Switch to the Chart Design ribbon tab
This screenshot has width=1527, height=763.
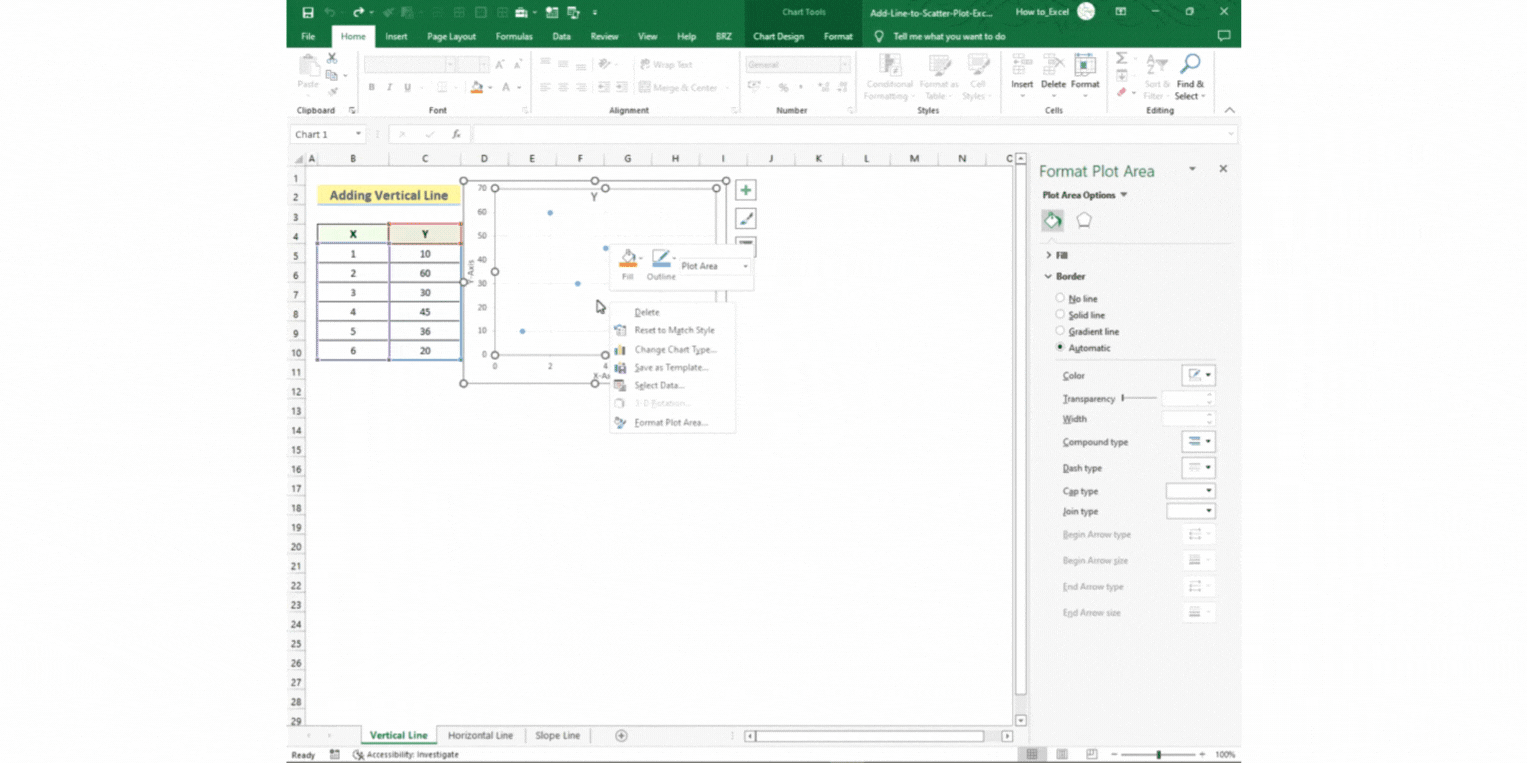[778, 36]
